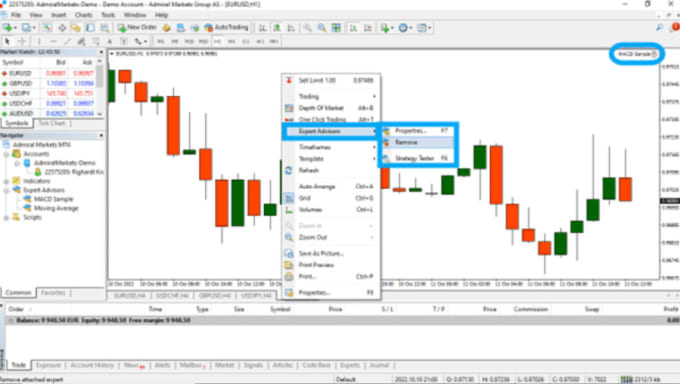Viewport: 680px width, 384px height.
Task: Select the text label A tool
Action: pos(110,41)
